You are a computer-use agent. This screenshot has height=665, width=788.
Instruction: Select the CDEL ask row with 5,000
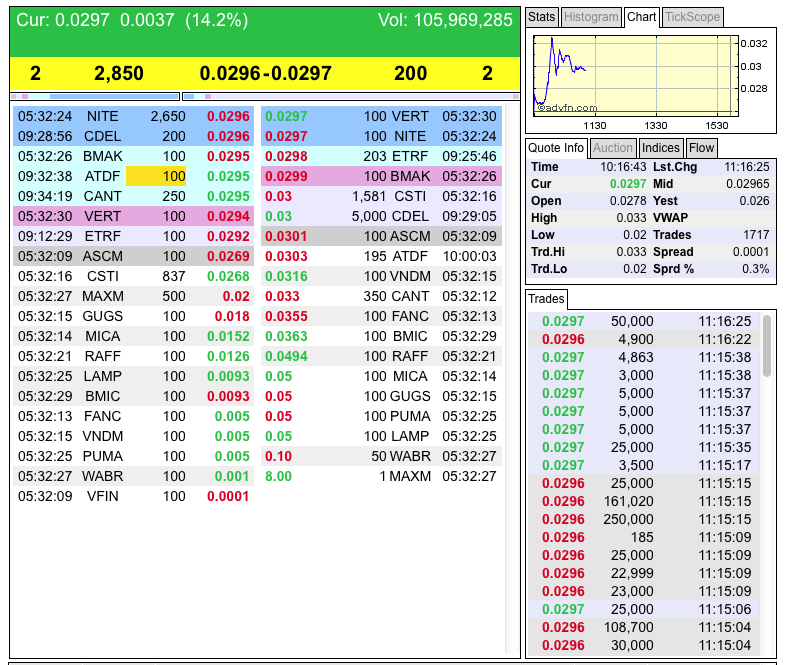381,216
